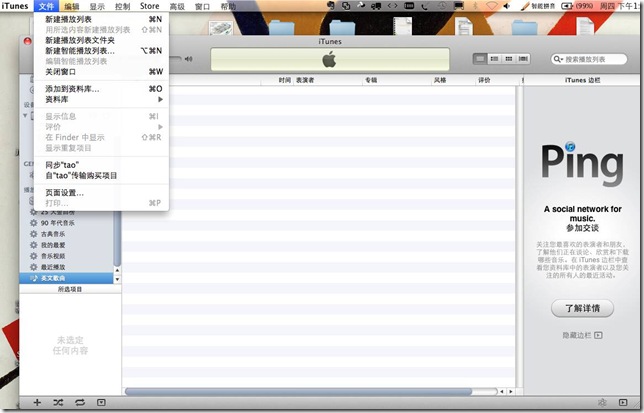The height and width of the screenshot is (413, 644).
Task: Click the music note icon of 英文歌曲
Action: tap(34, 278)
